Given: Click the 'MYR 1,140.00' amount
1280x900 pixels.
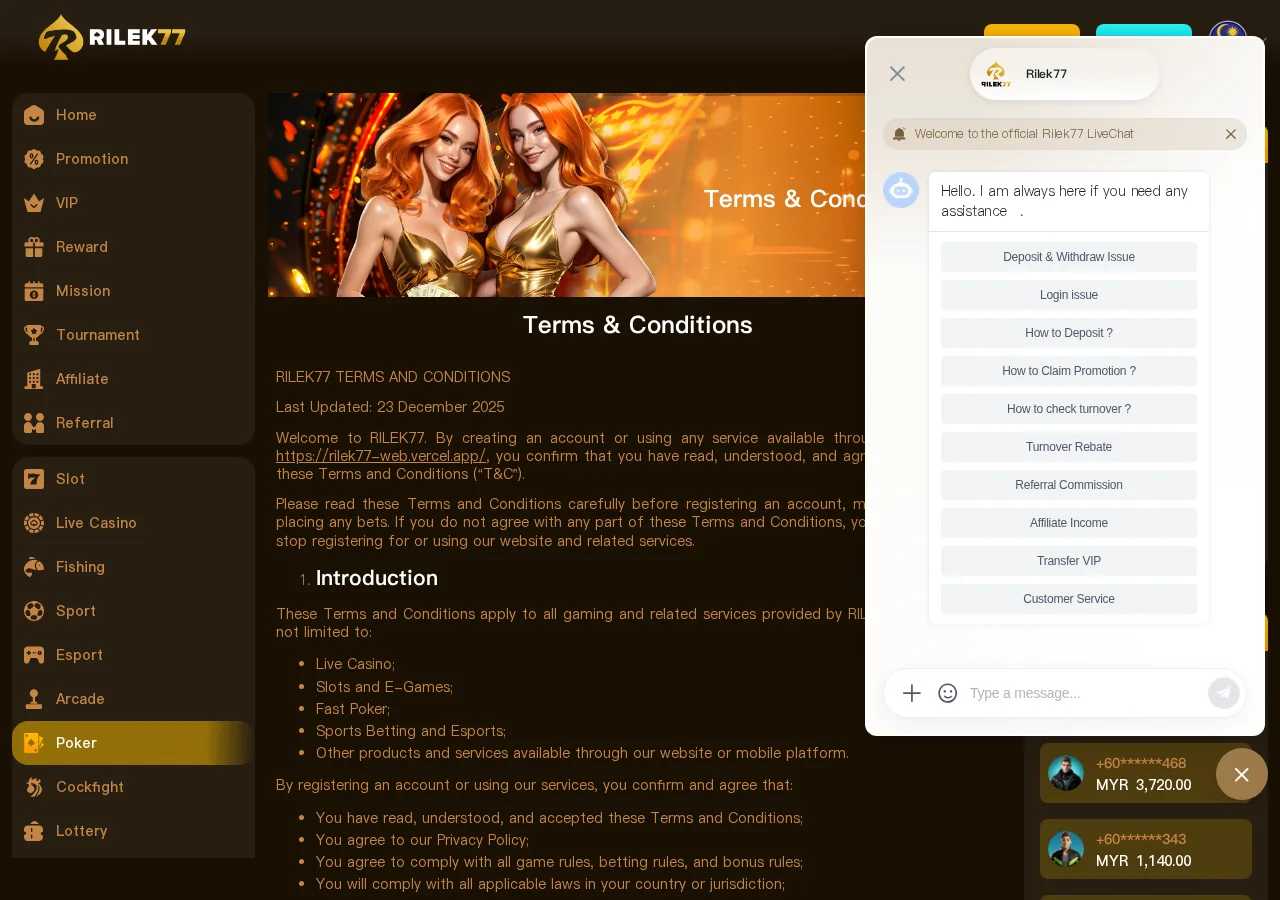Looking at the screenshot, I should point(1143,861).
